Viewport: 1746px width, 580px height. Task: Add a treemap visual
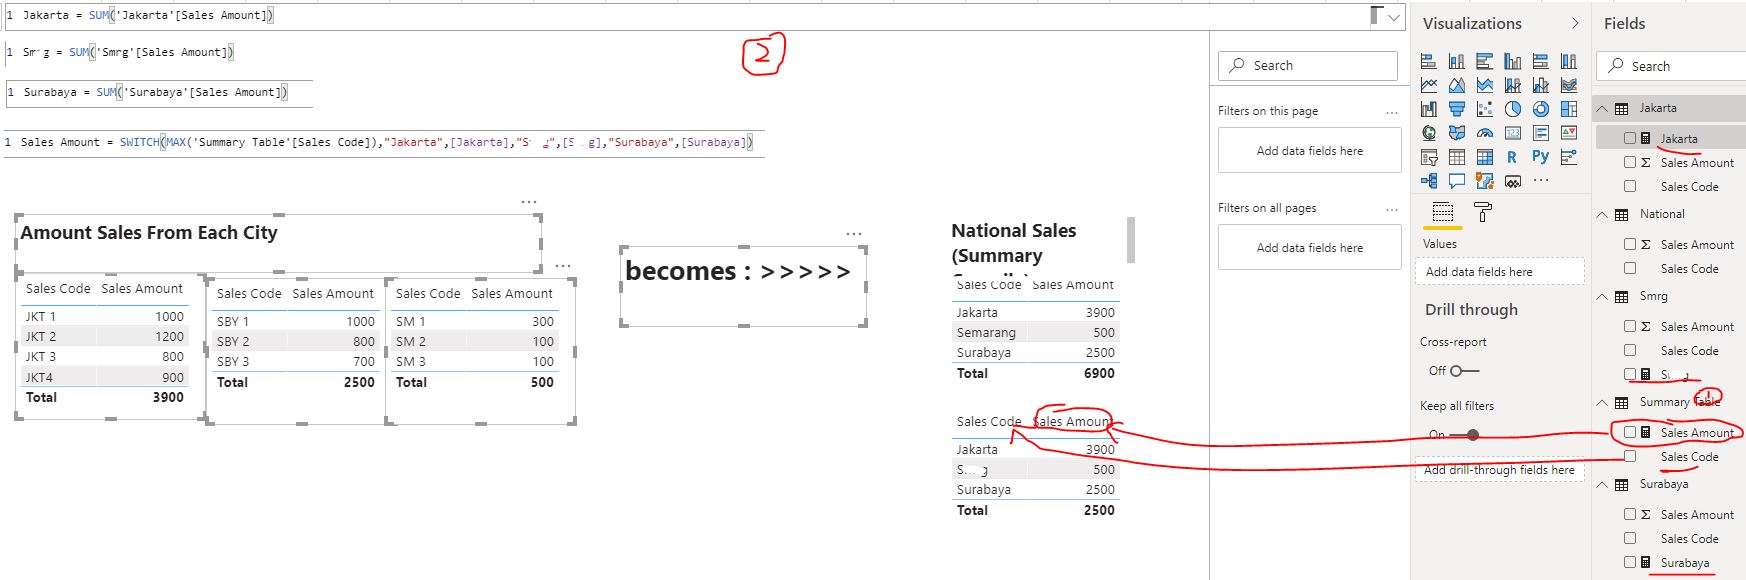point(1569,109)
